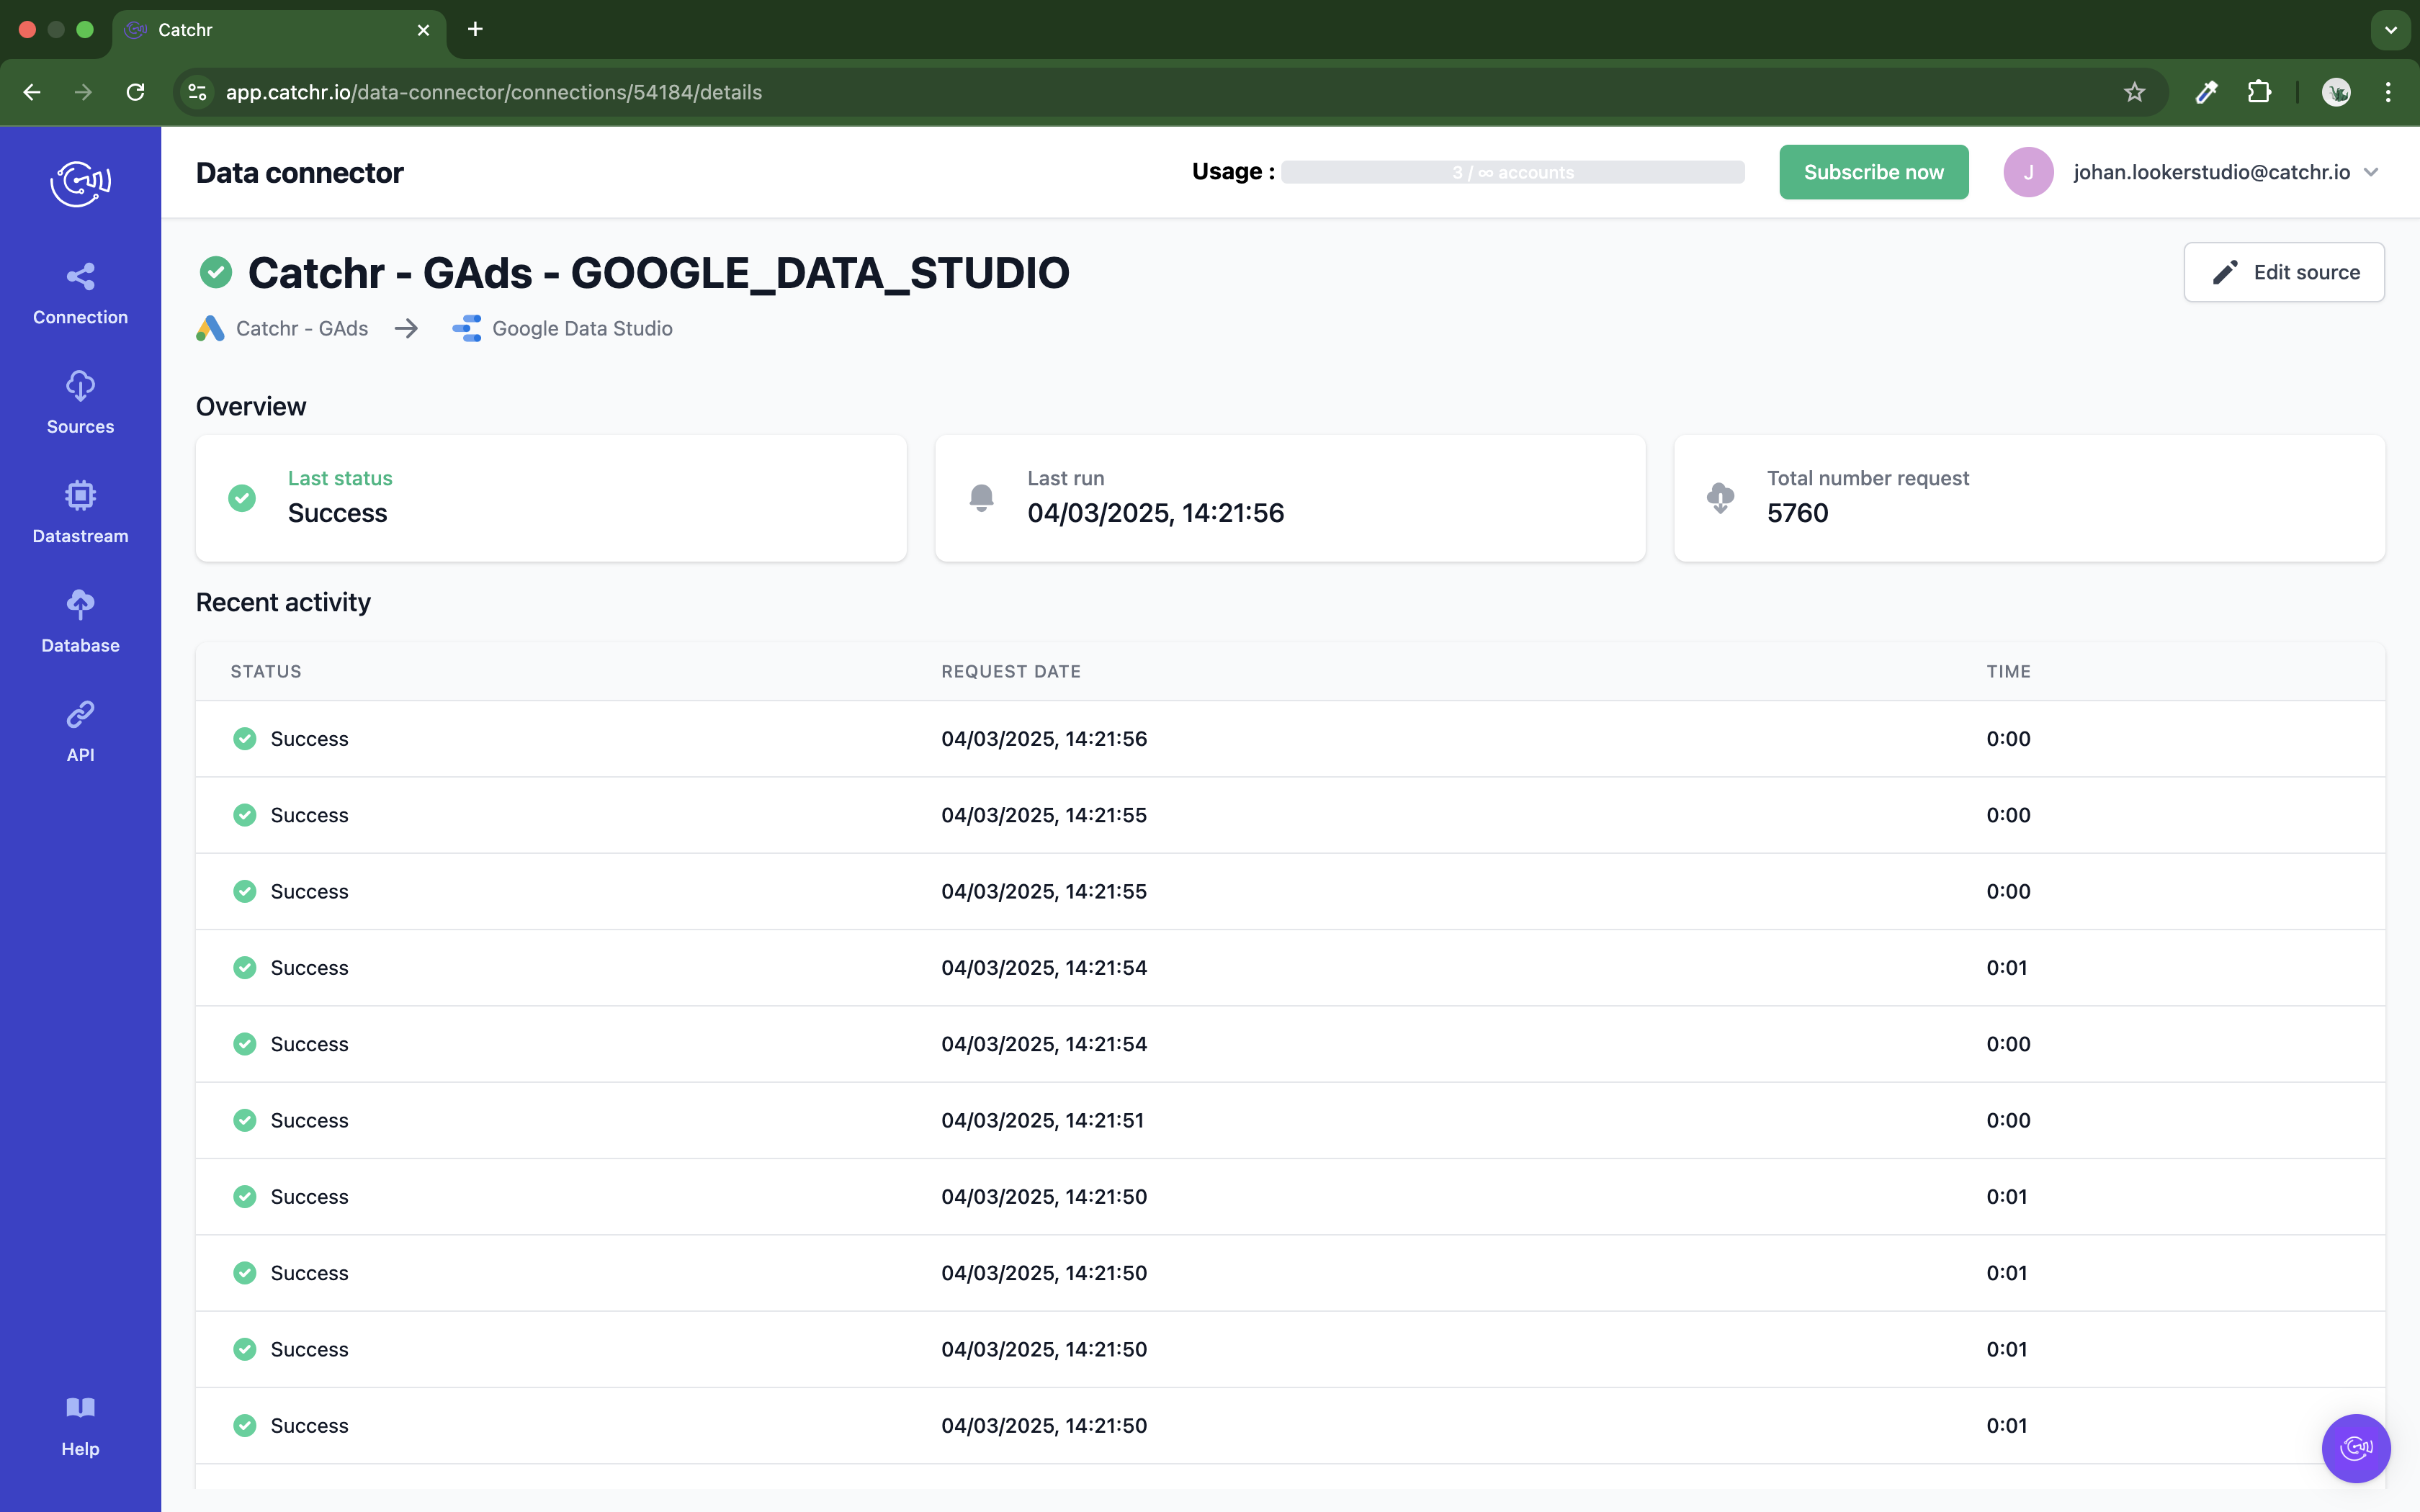
Task: Select the total request count 5760
Action: click(x=1797, y=513)
